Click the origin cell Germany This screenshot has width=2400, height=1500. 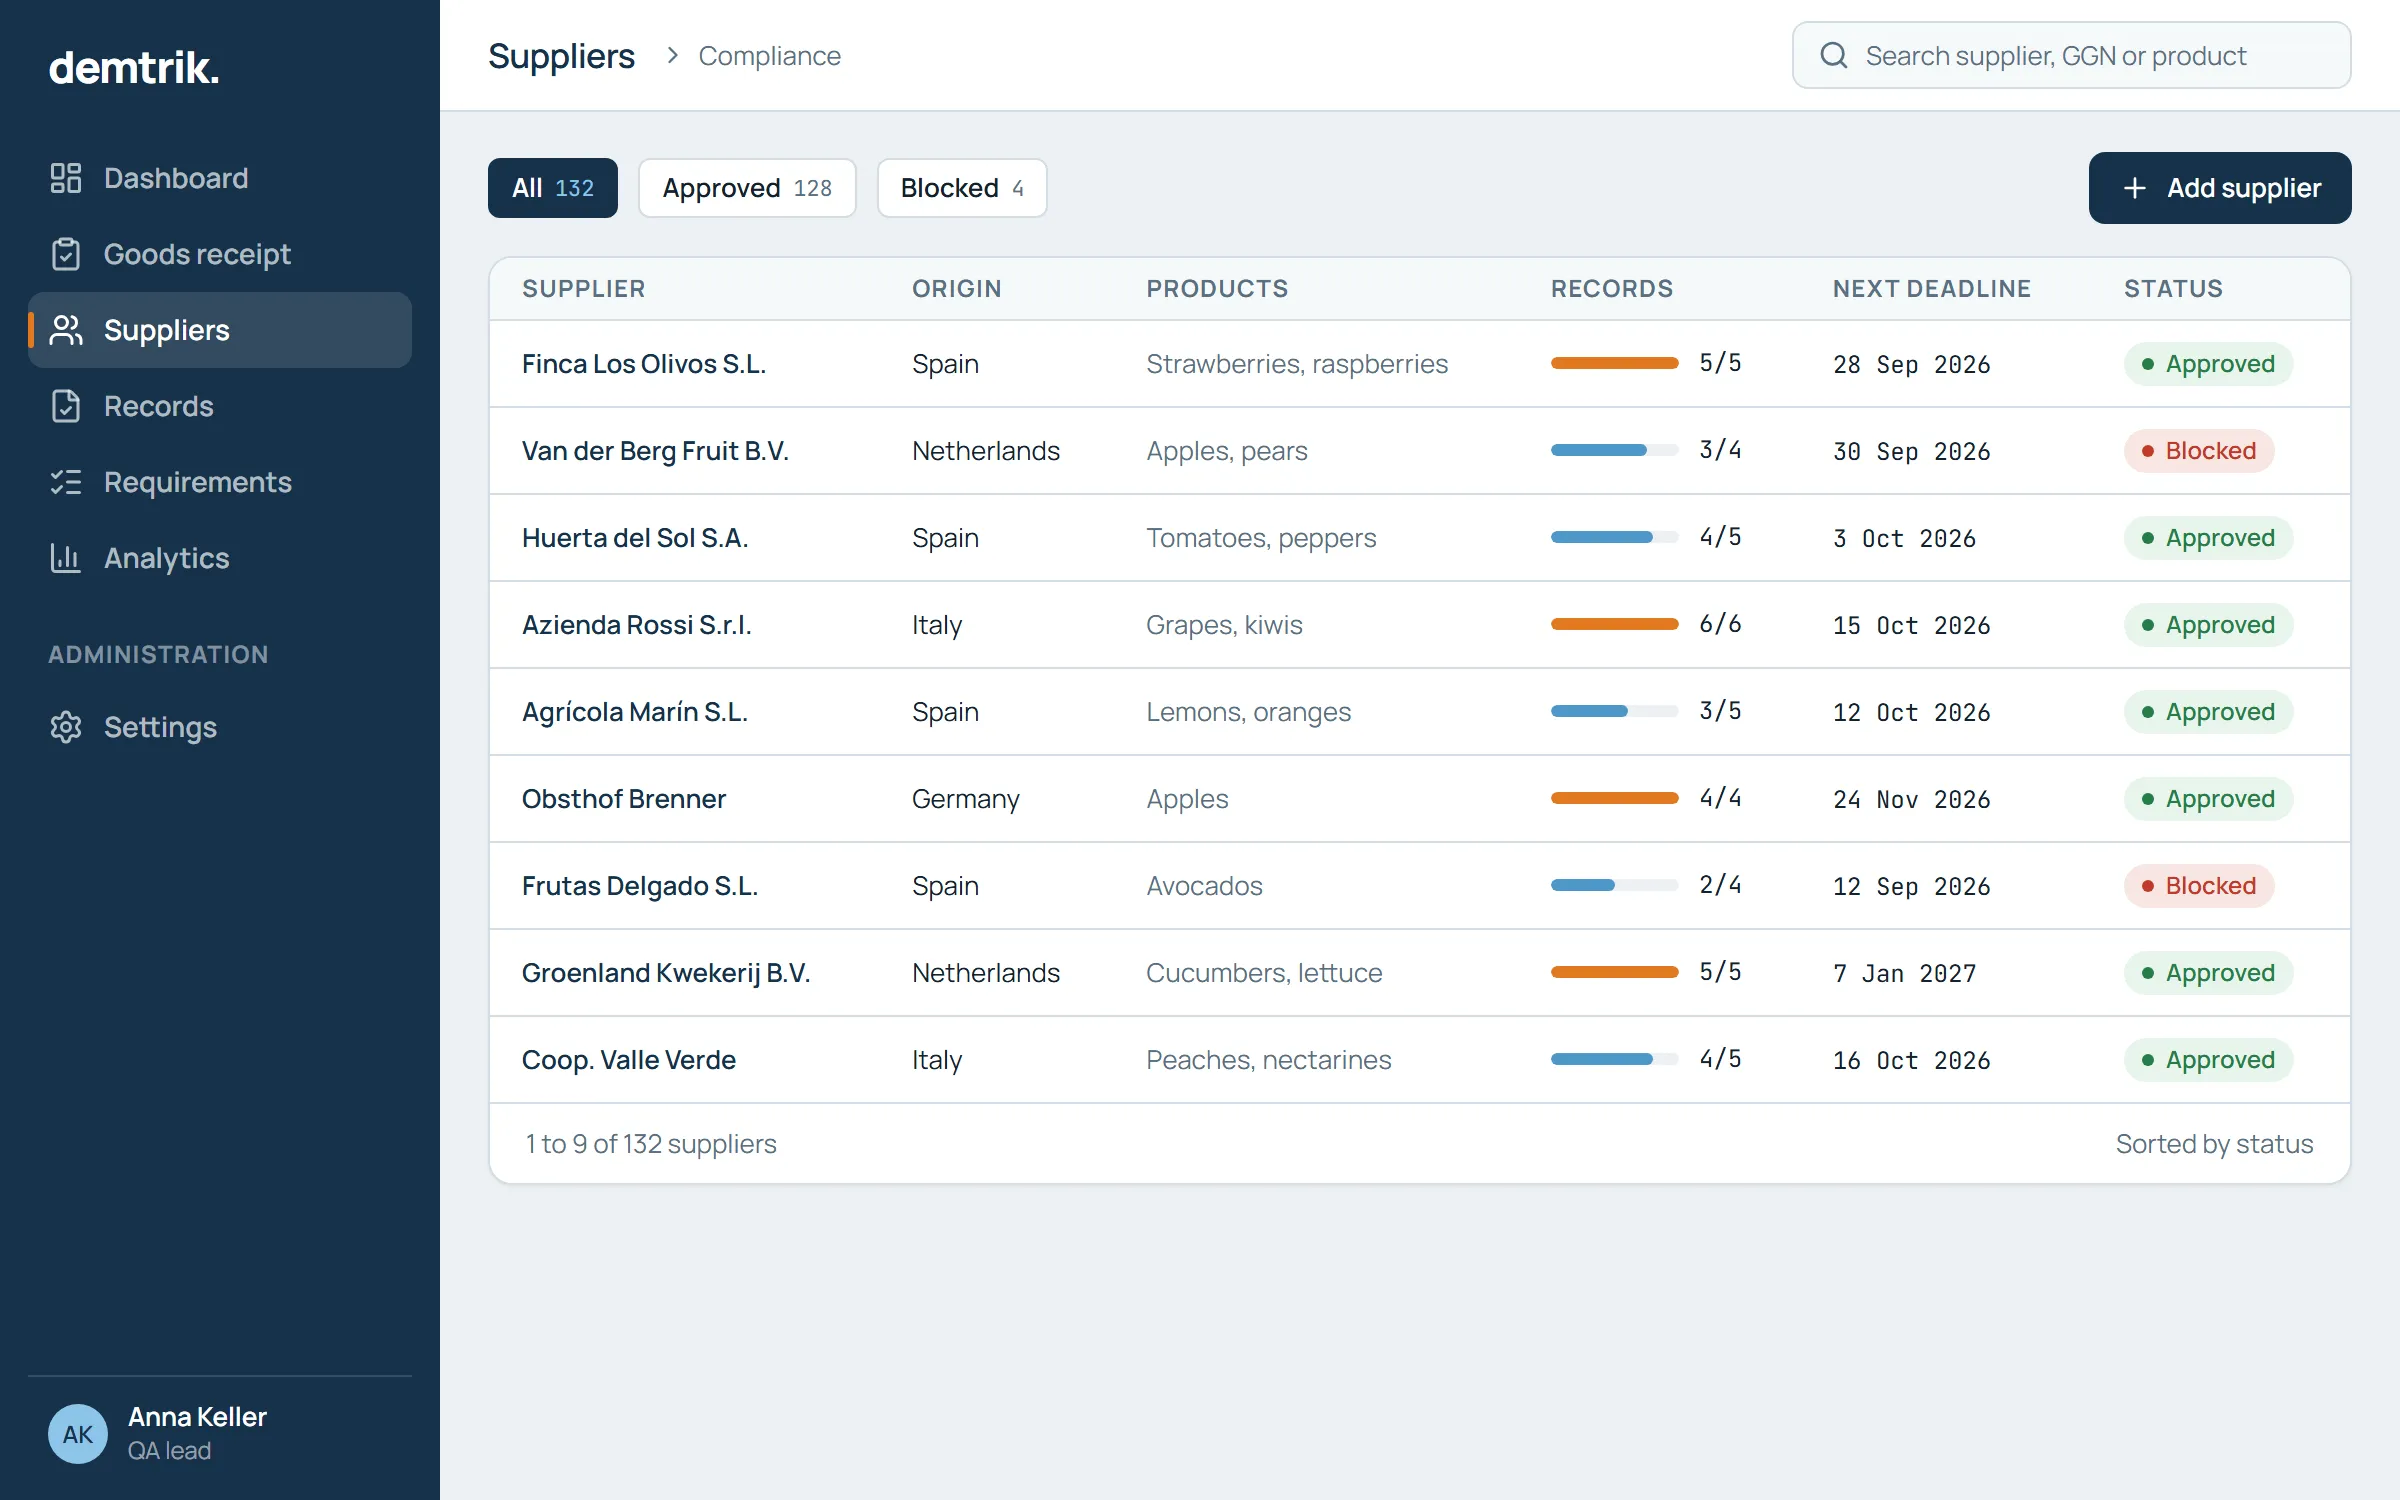pyautogui.click(x=966, y=799)
